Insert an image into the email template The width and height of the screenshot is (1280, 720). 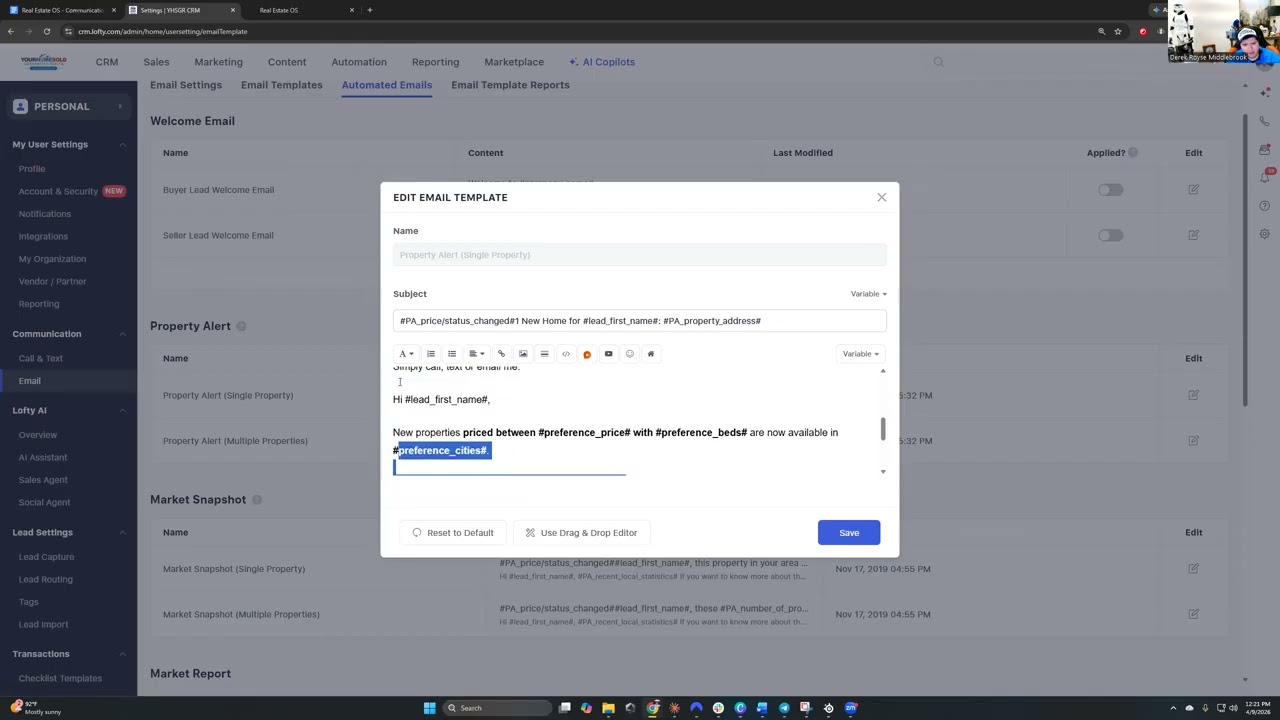coord(523,354)
